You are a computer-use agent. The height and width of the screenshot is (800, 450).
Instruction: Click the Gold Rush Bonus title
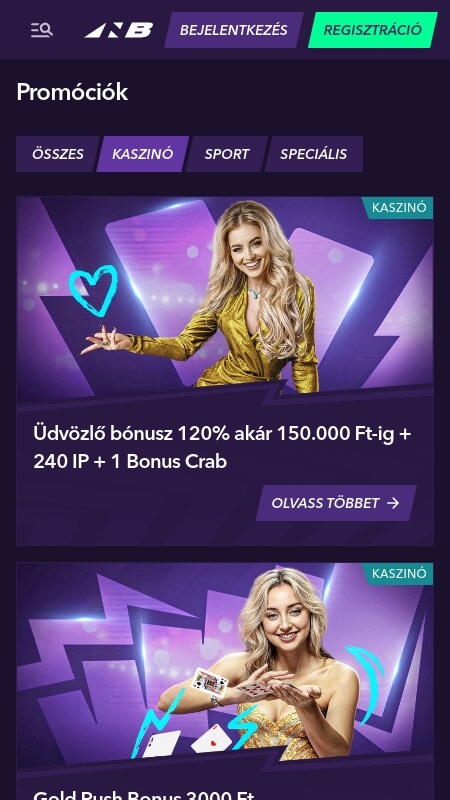coord(144,794)
